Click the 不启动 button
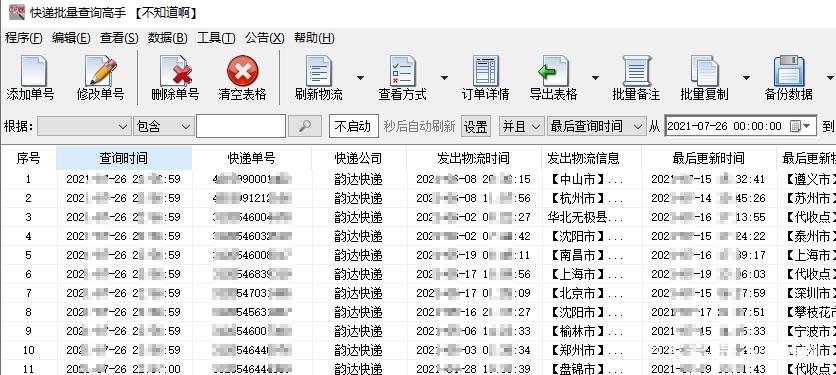 (x=353, y=126)
